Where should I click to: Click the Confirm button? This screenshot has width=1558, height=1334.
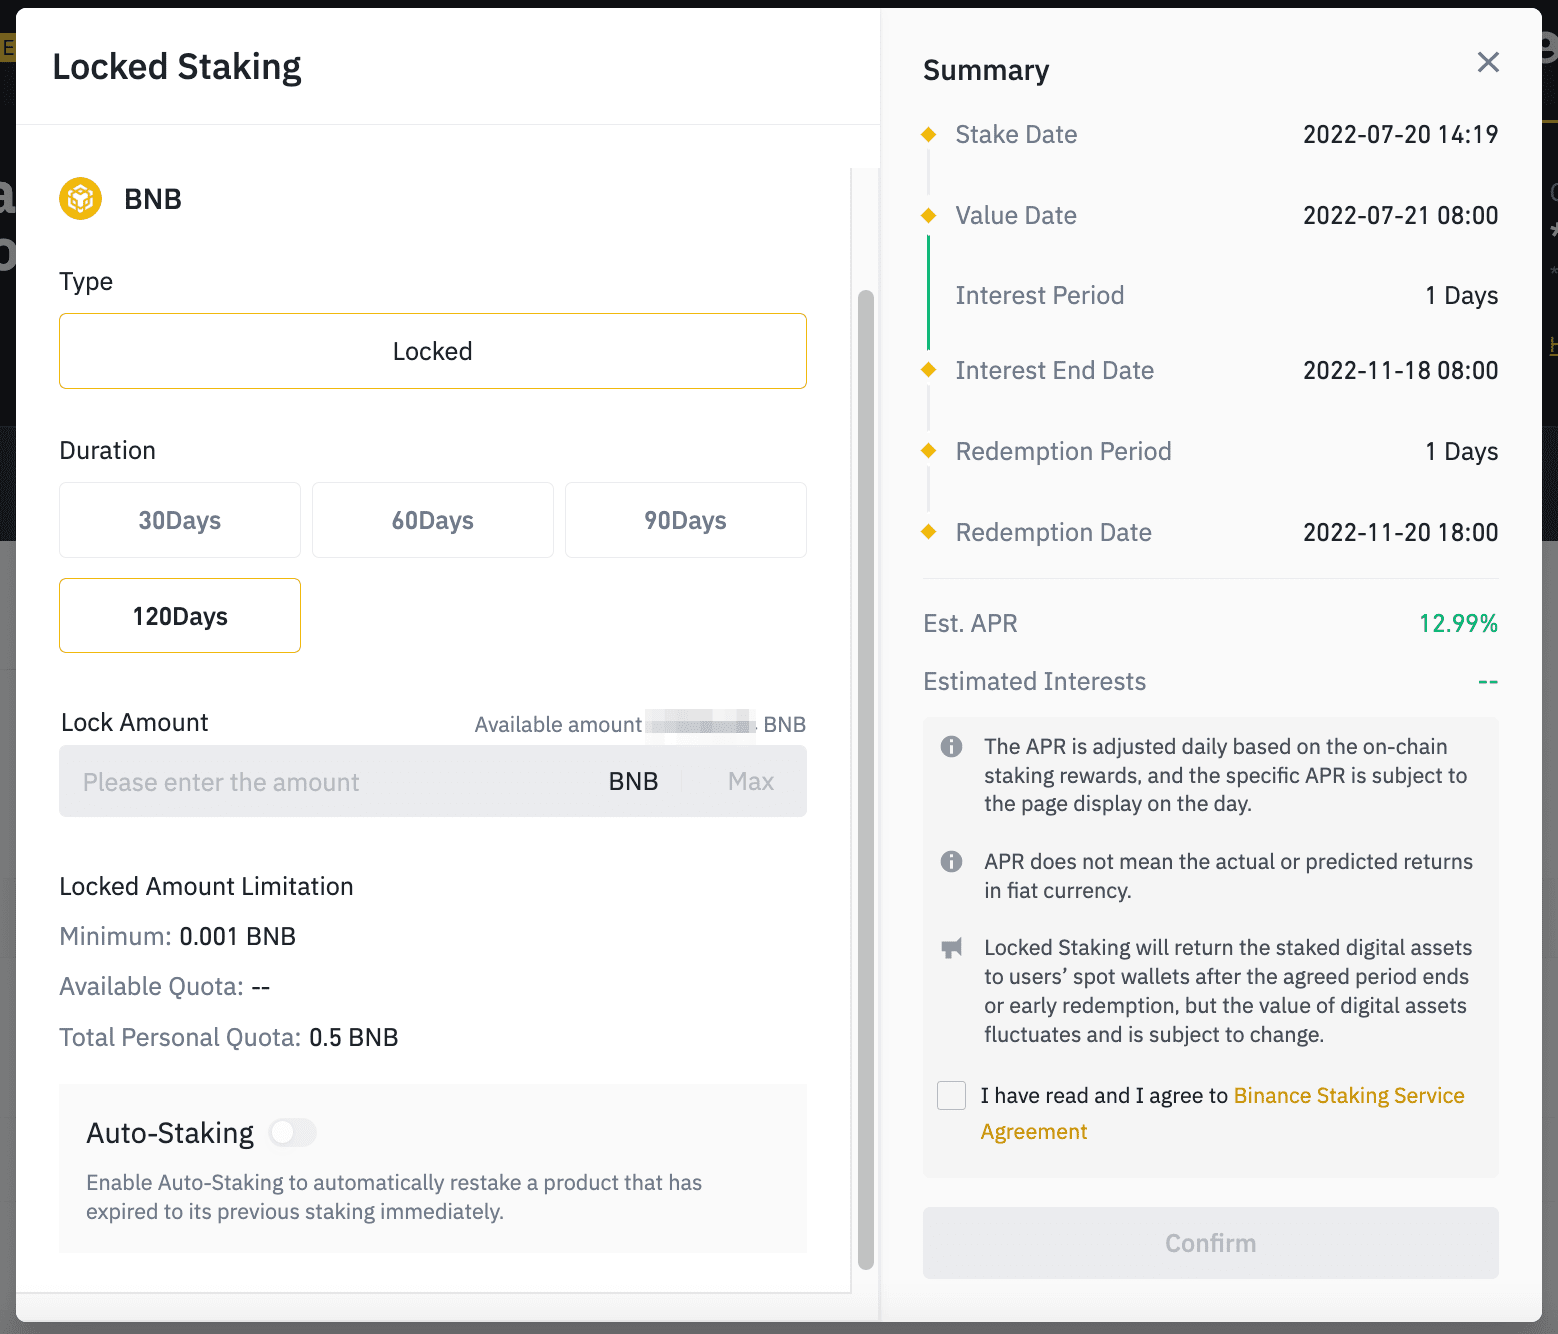1211,1243
